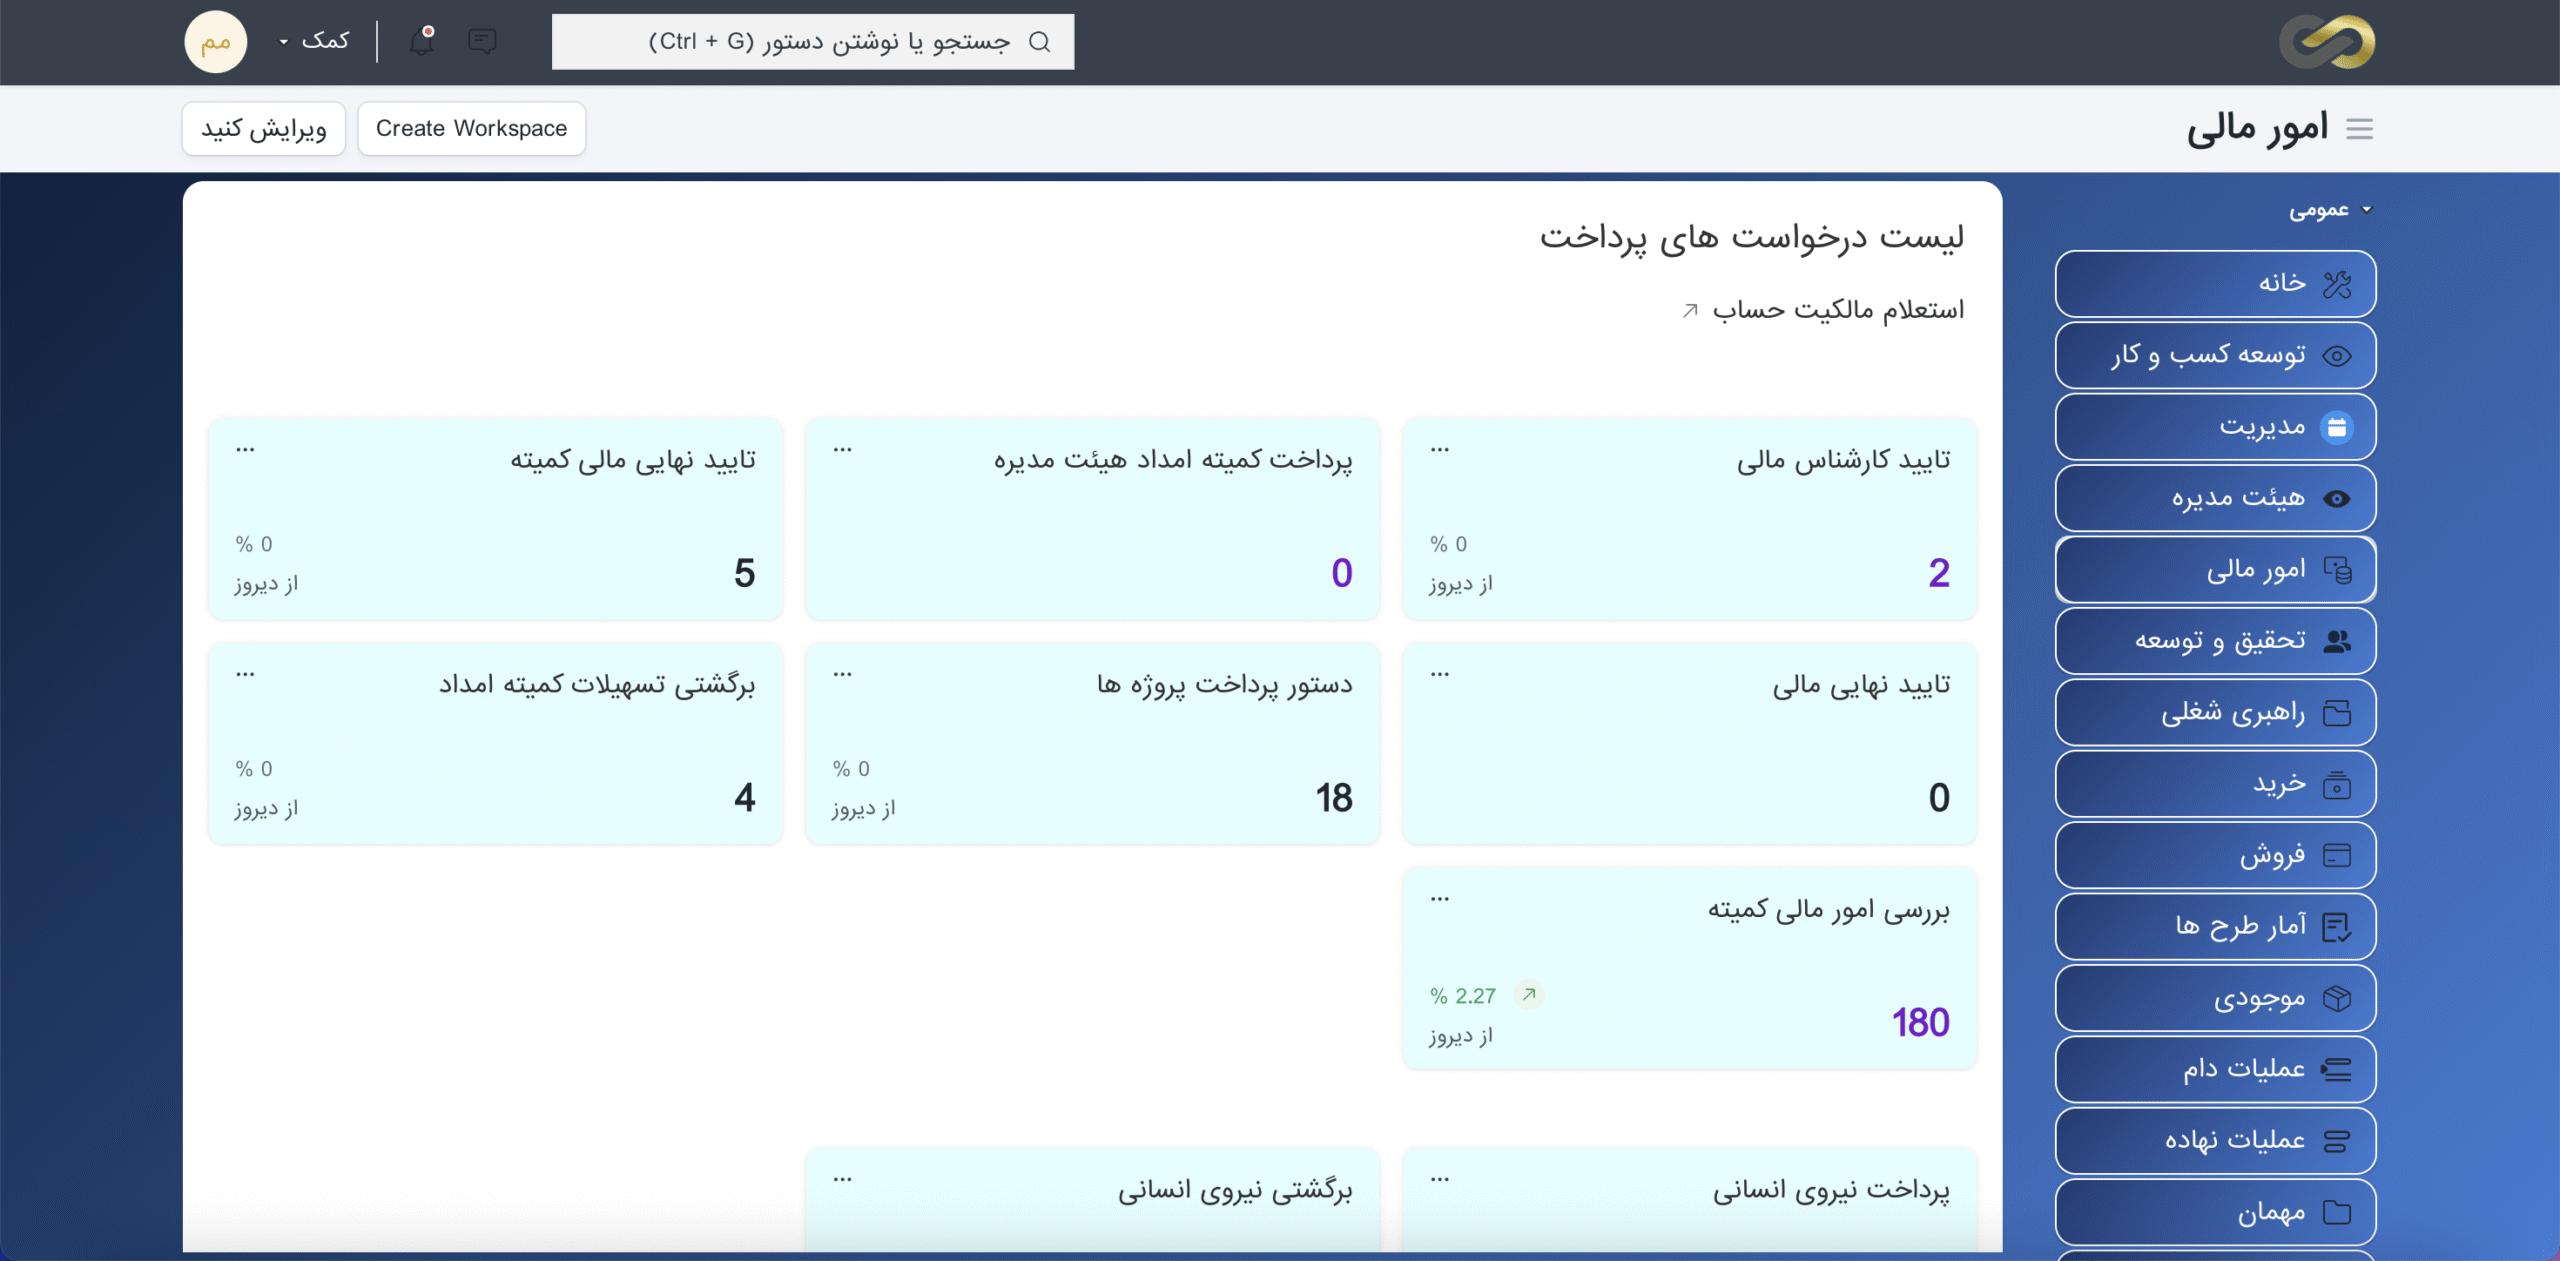The image size is (2560, 1261).
Task: Click the ویرایش کنید edit button
Action: pyautogui.click(x=264, y=129)
